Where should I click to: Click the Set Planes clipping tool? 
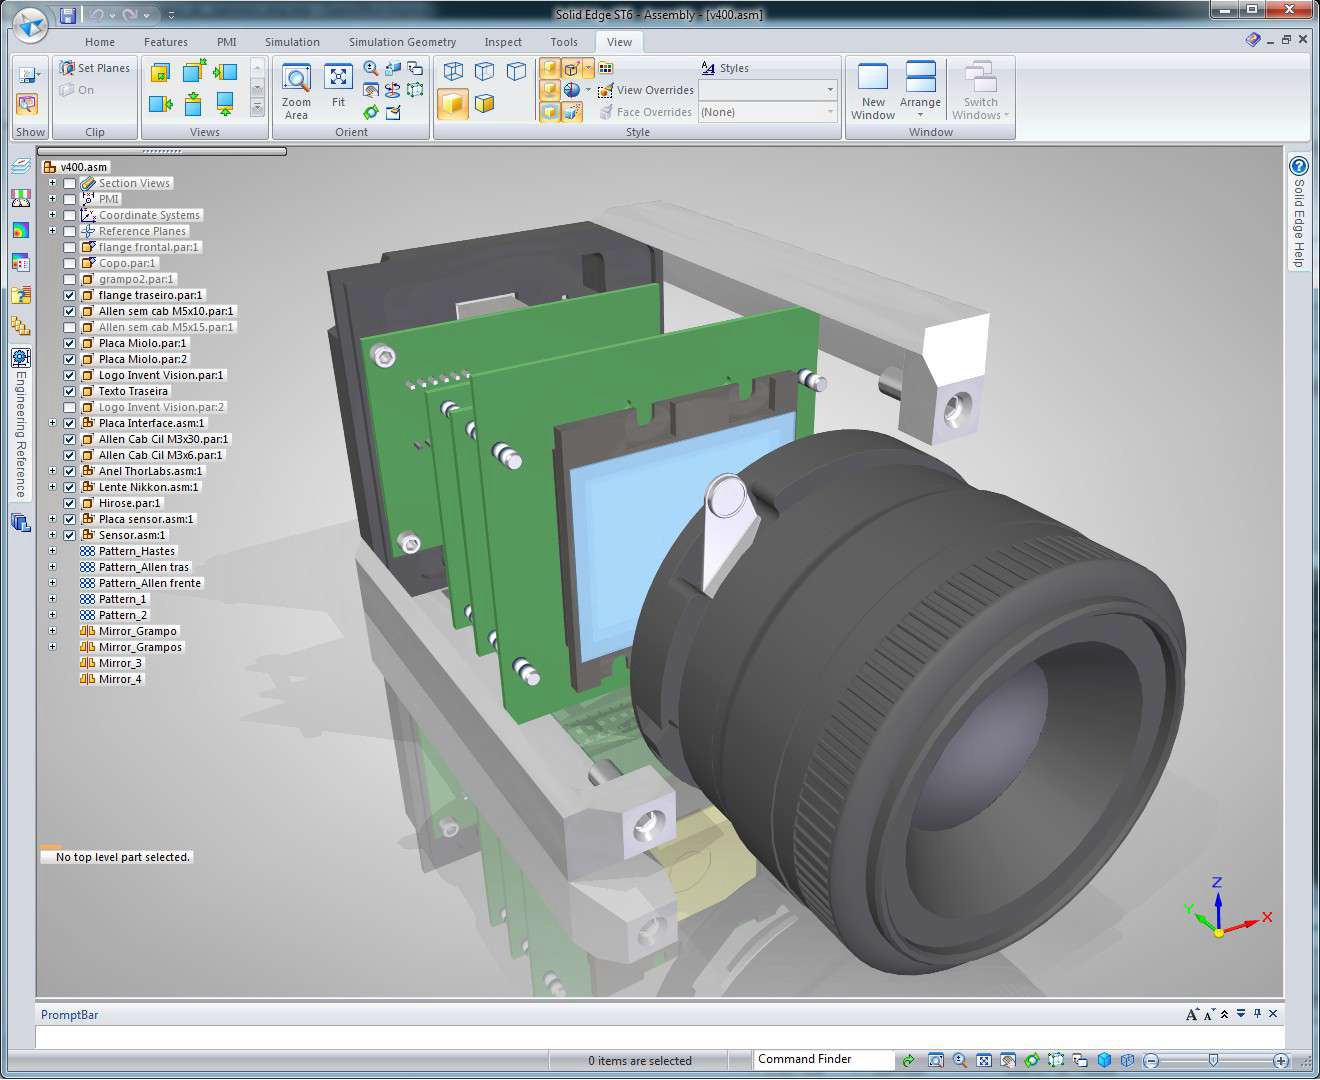click(x=94, y=68)
